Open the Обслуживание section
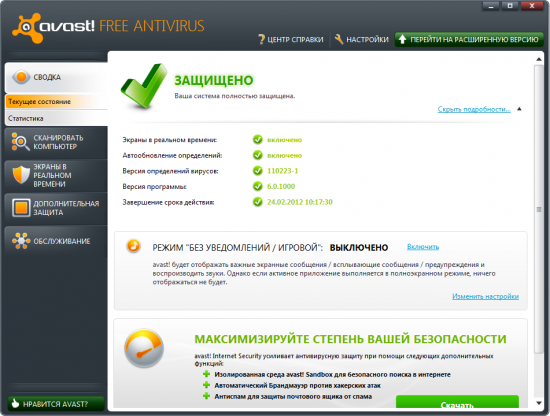Screen dimensions: 550x416 point(56,241)
